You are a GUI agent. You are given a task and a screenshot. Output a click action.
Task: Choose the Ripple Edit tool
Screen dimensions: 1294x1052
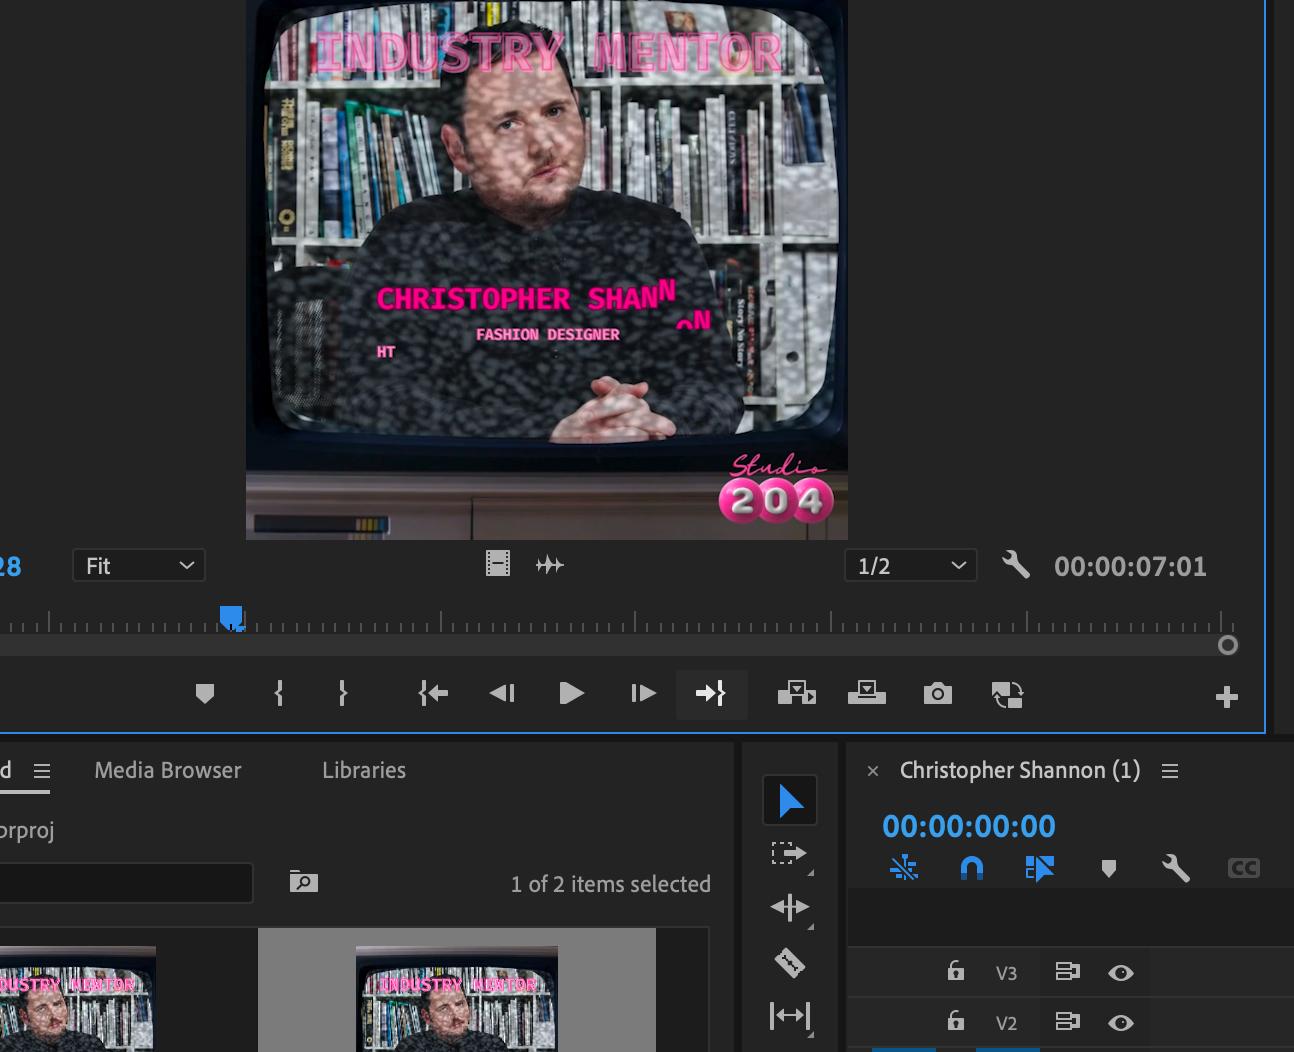click(790, 907)
